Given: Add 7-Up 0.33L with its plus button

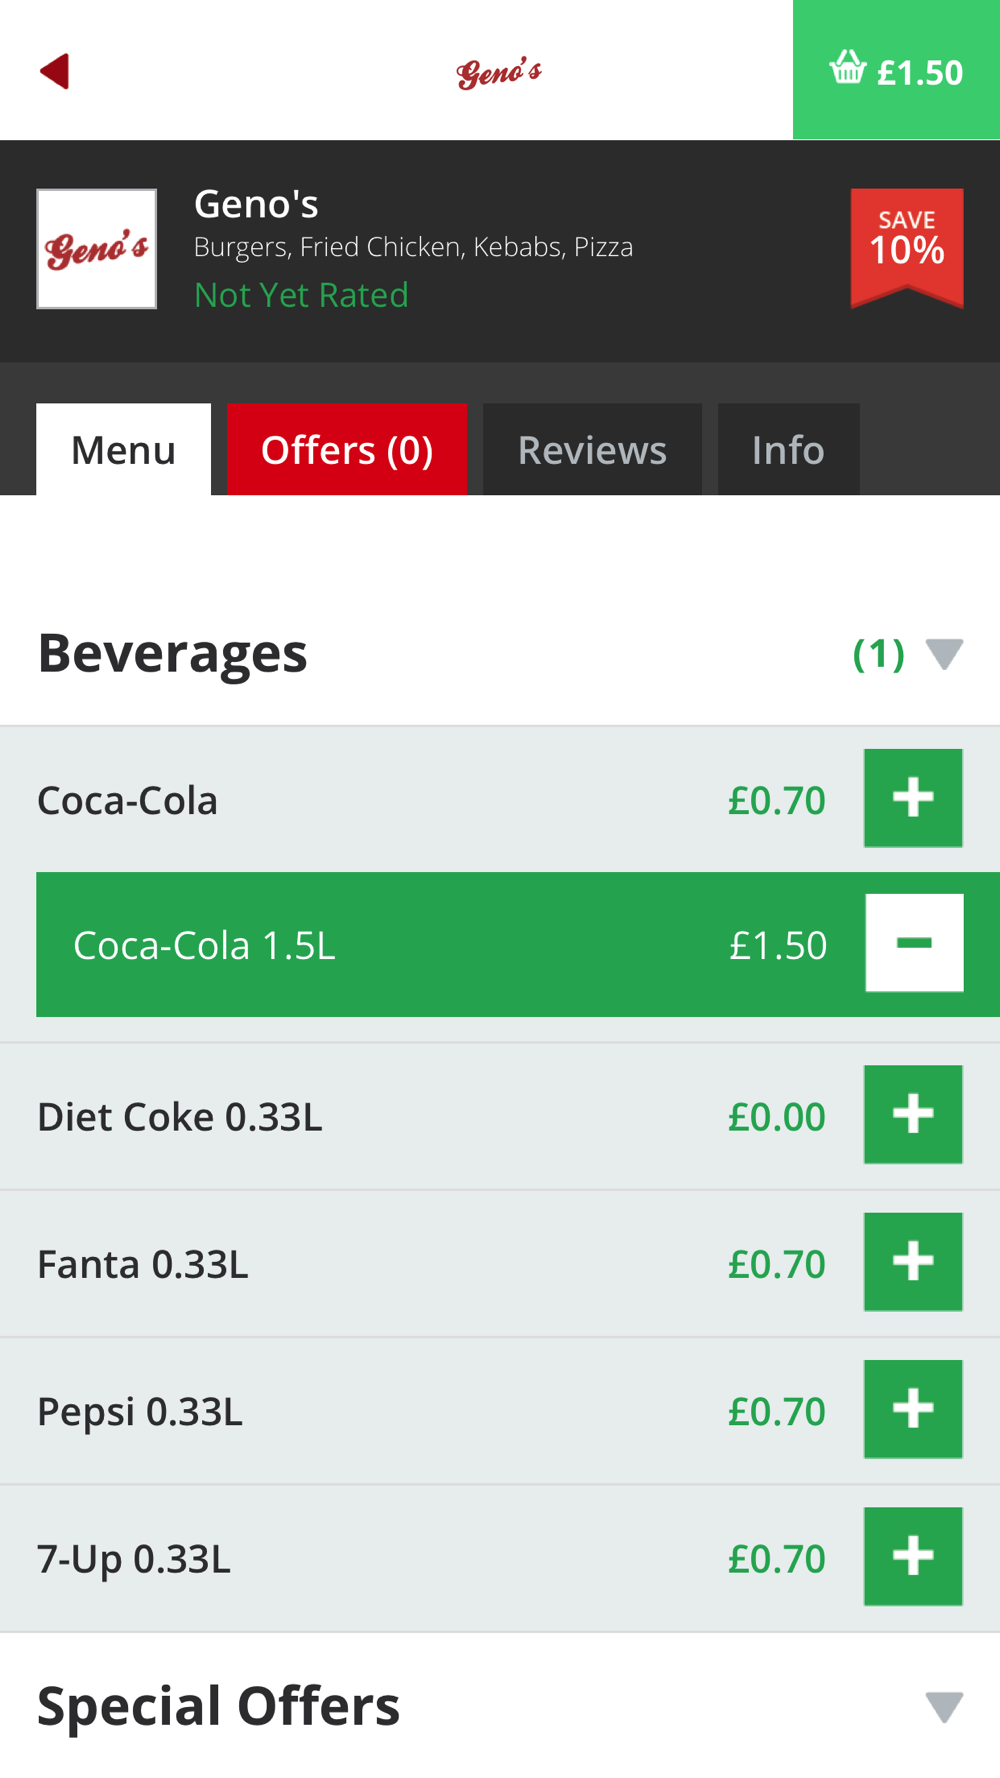Looking at the screenshot, I should tap(913, 1556).
